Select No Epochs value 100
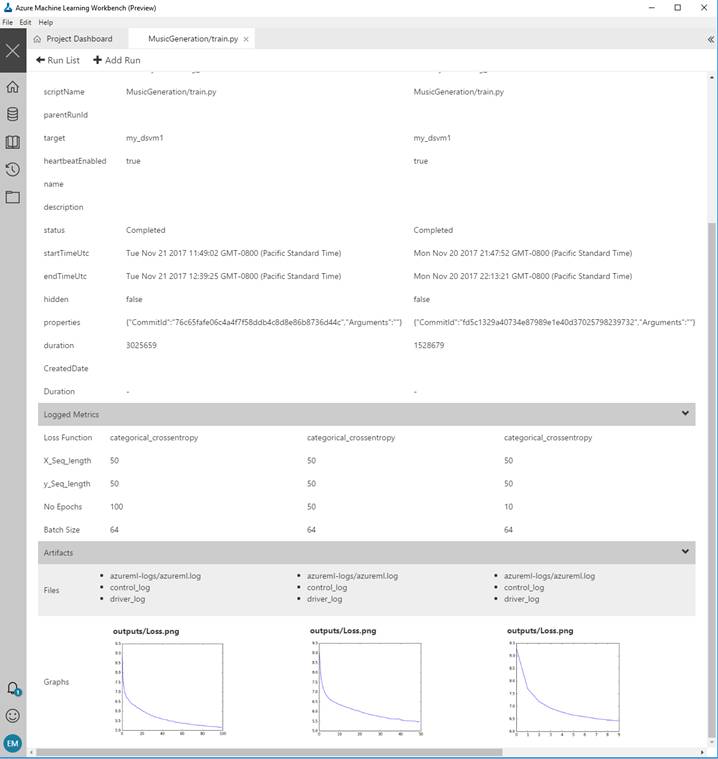The image size is (718, 759). point(116,507)
